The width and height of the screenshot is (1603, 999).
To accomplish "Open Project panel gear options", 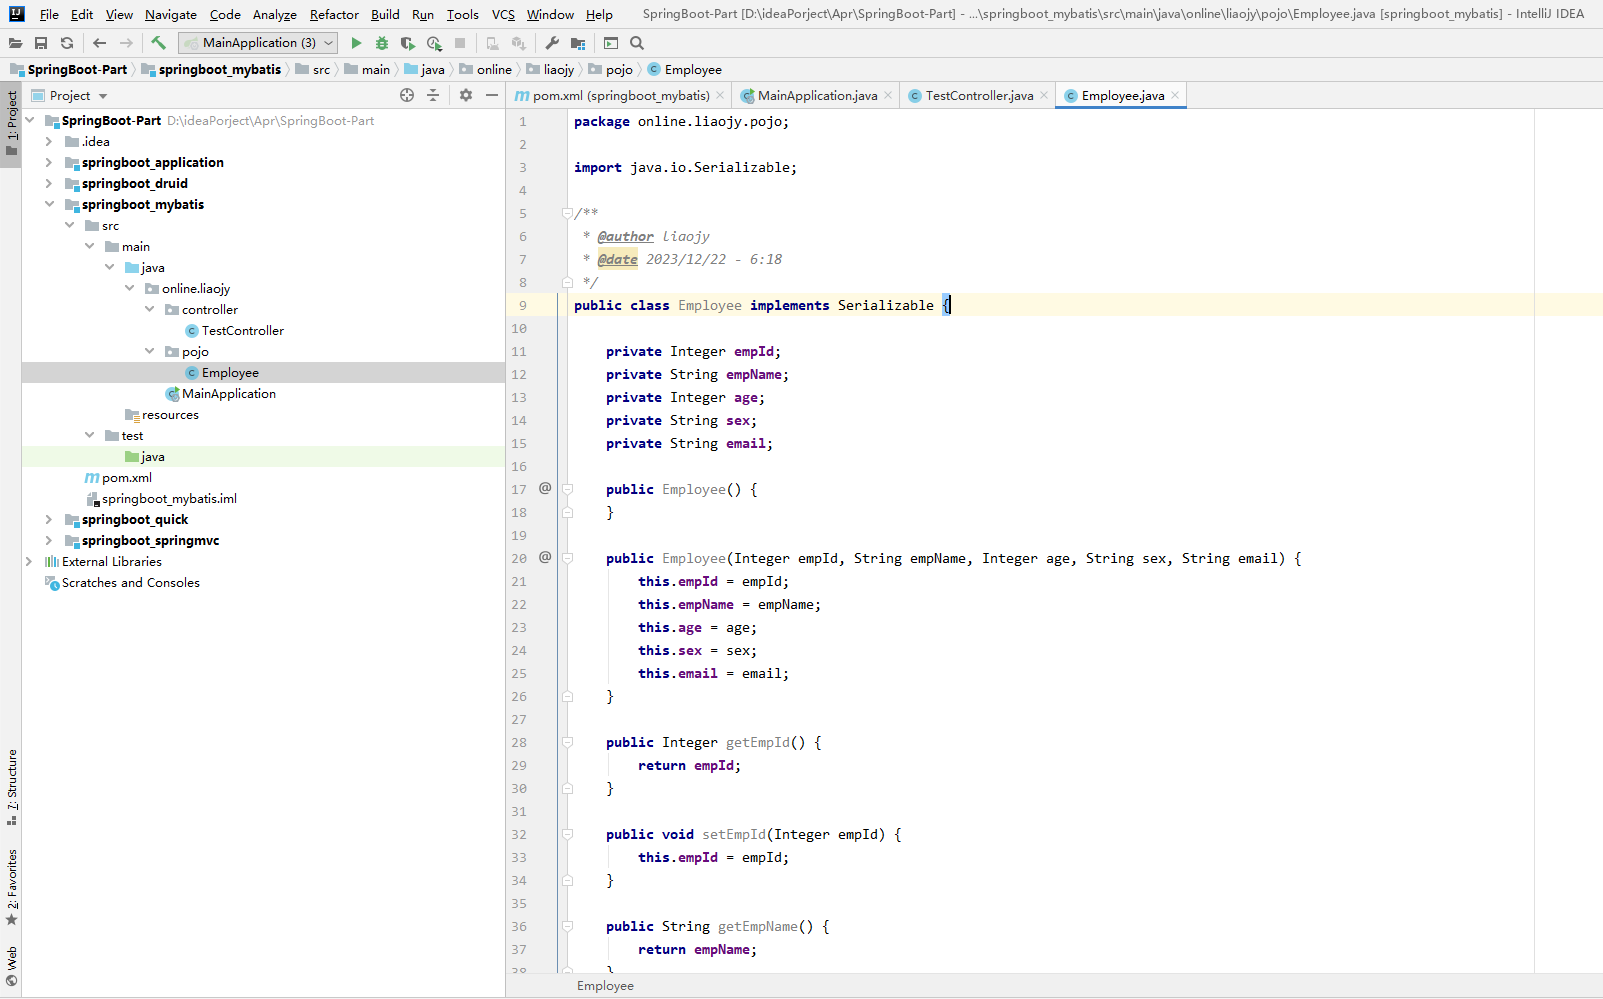I will point(466,95).
